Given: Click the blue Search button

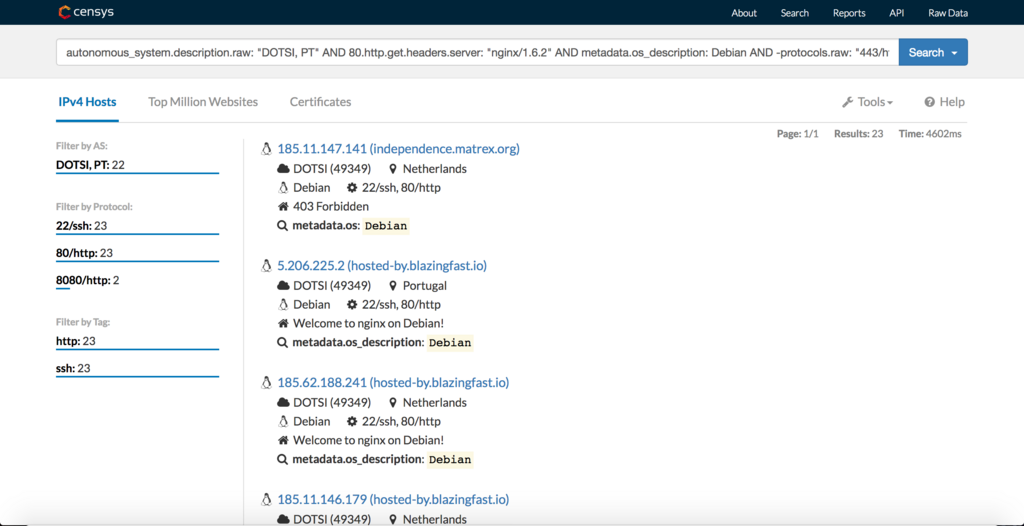Looking at the screenshot, I should [926, 52].
